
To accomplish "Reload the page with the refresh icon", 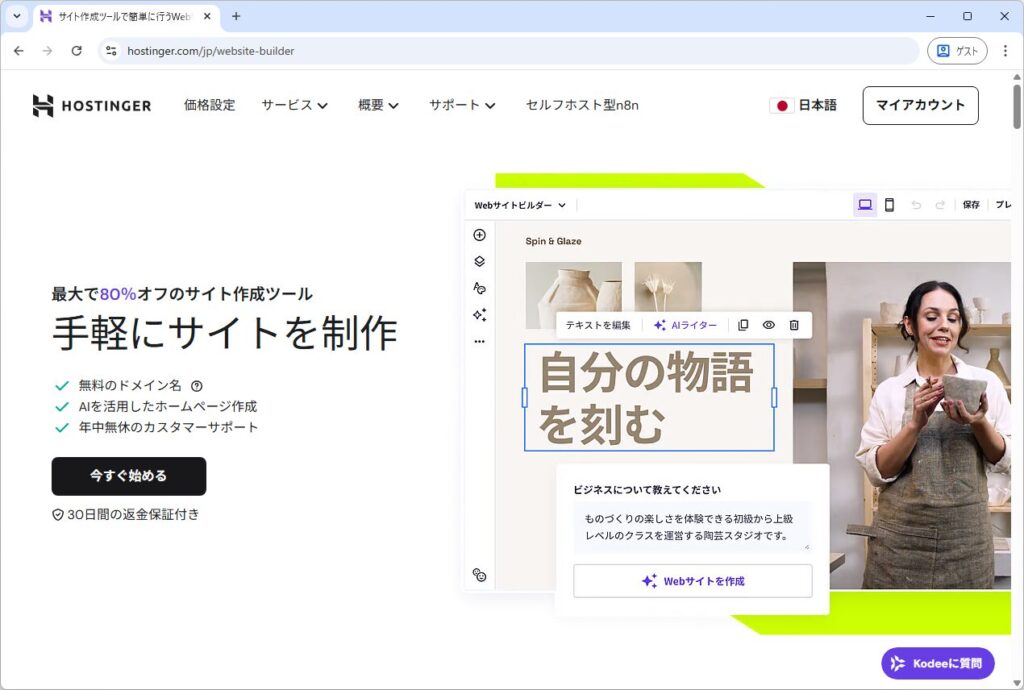I will pyautogui.click(x=76, y=51).
